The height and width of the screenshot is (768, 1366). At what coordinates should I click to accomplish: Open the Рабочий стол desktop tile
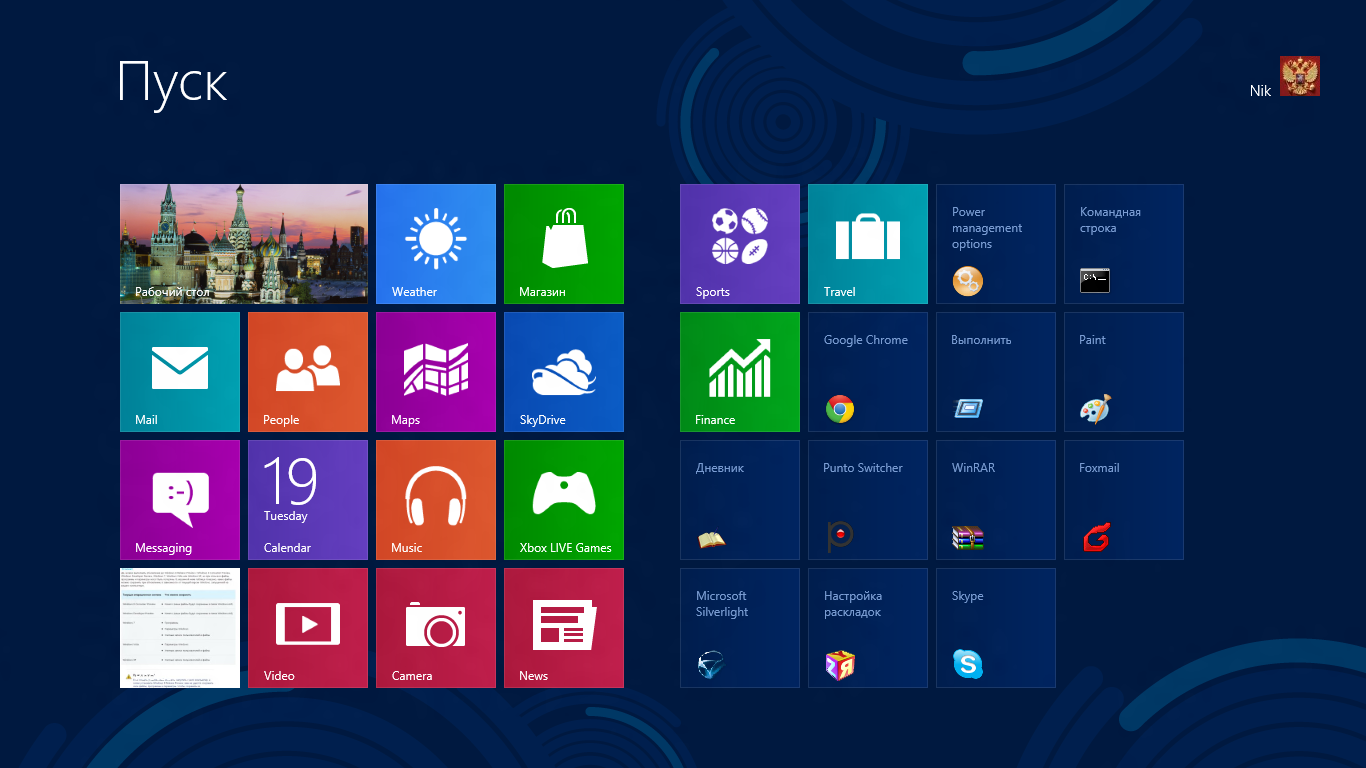pos(244,244)
